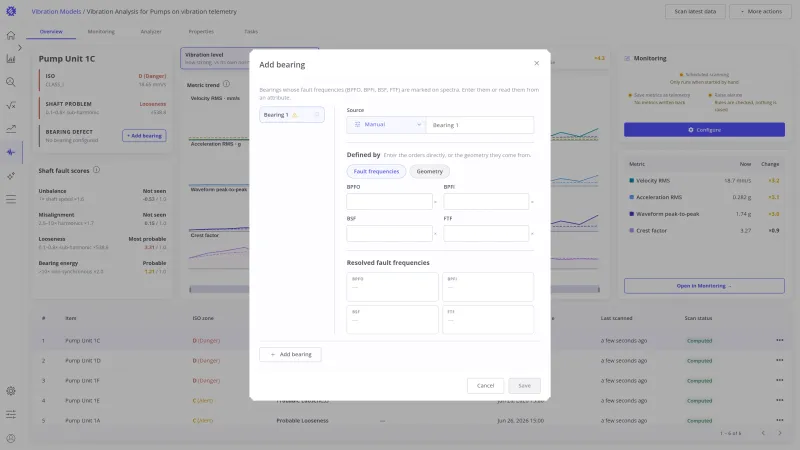
Task: Switch to the Tasks tab
Action: [x=251, y=32]
